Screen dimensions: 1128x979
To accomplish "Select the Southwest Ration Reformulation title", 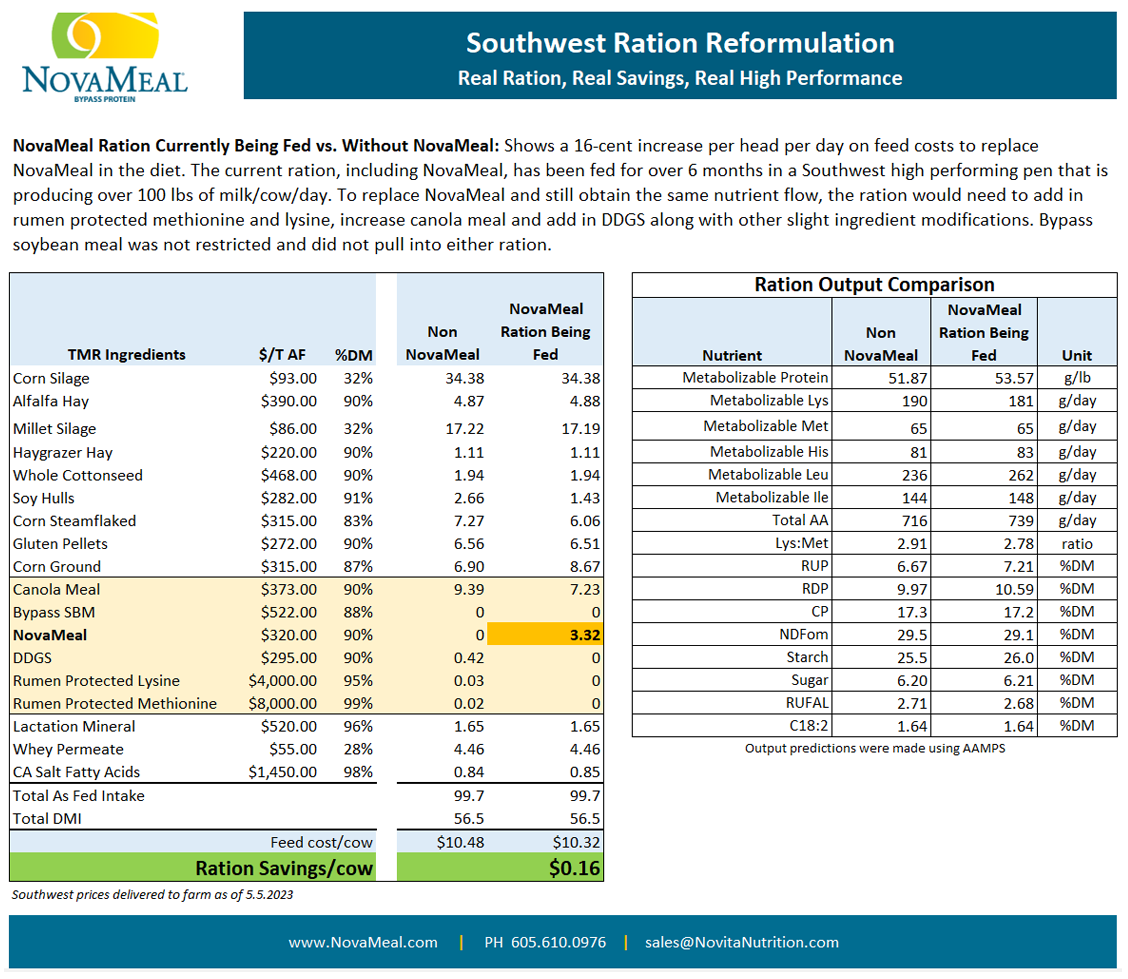I will [x=680, y=43].
